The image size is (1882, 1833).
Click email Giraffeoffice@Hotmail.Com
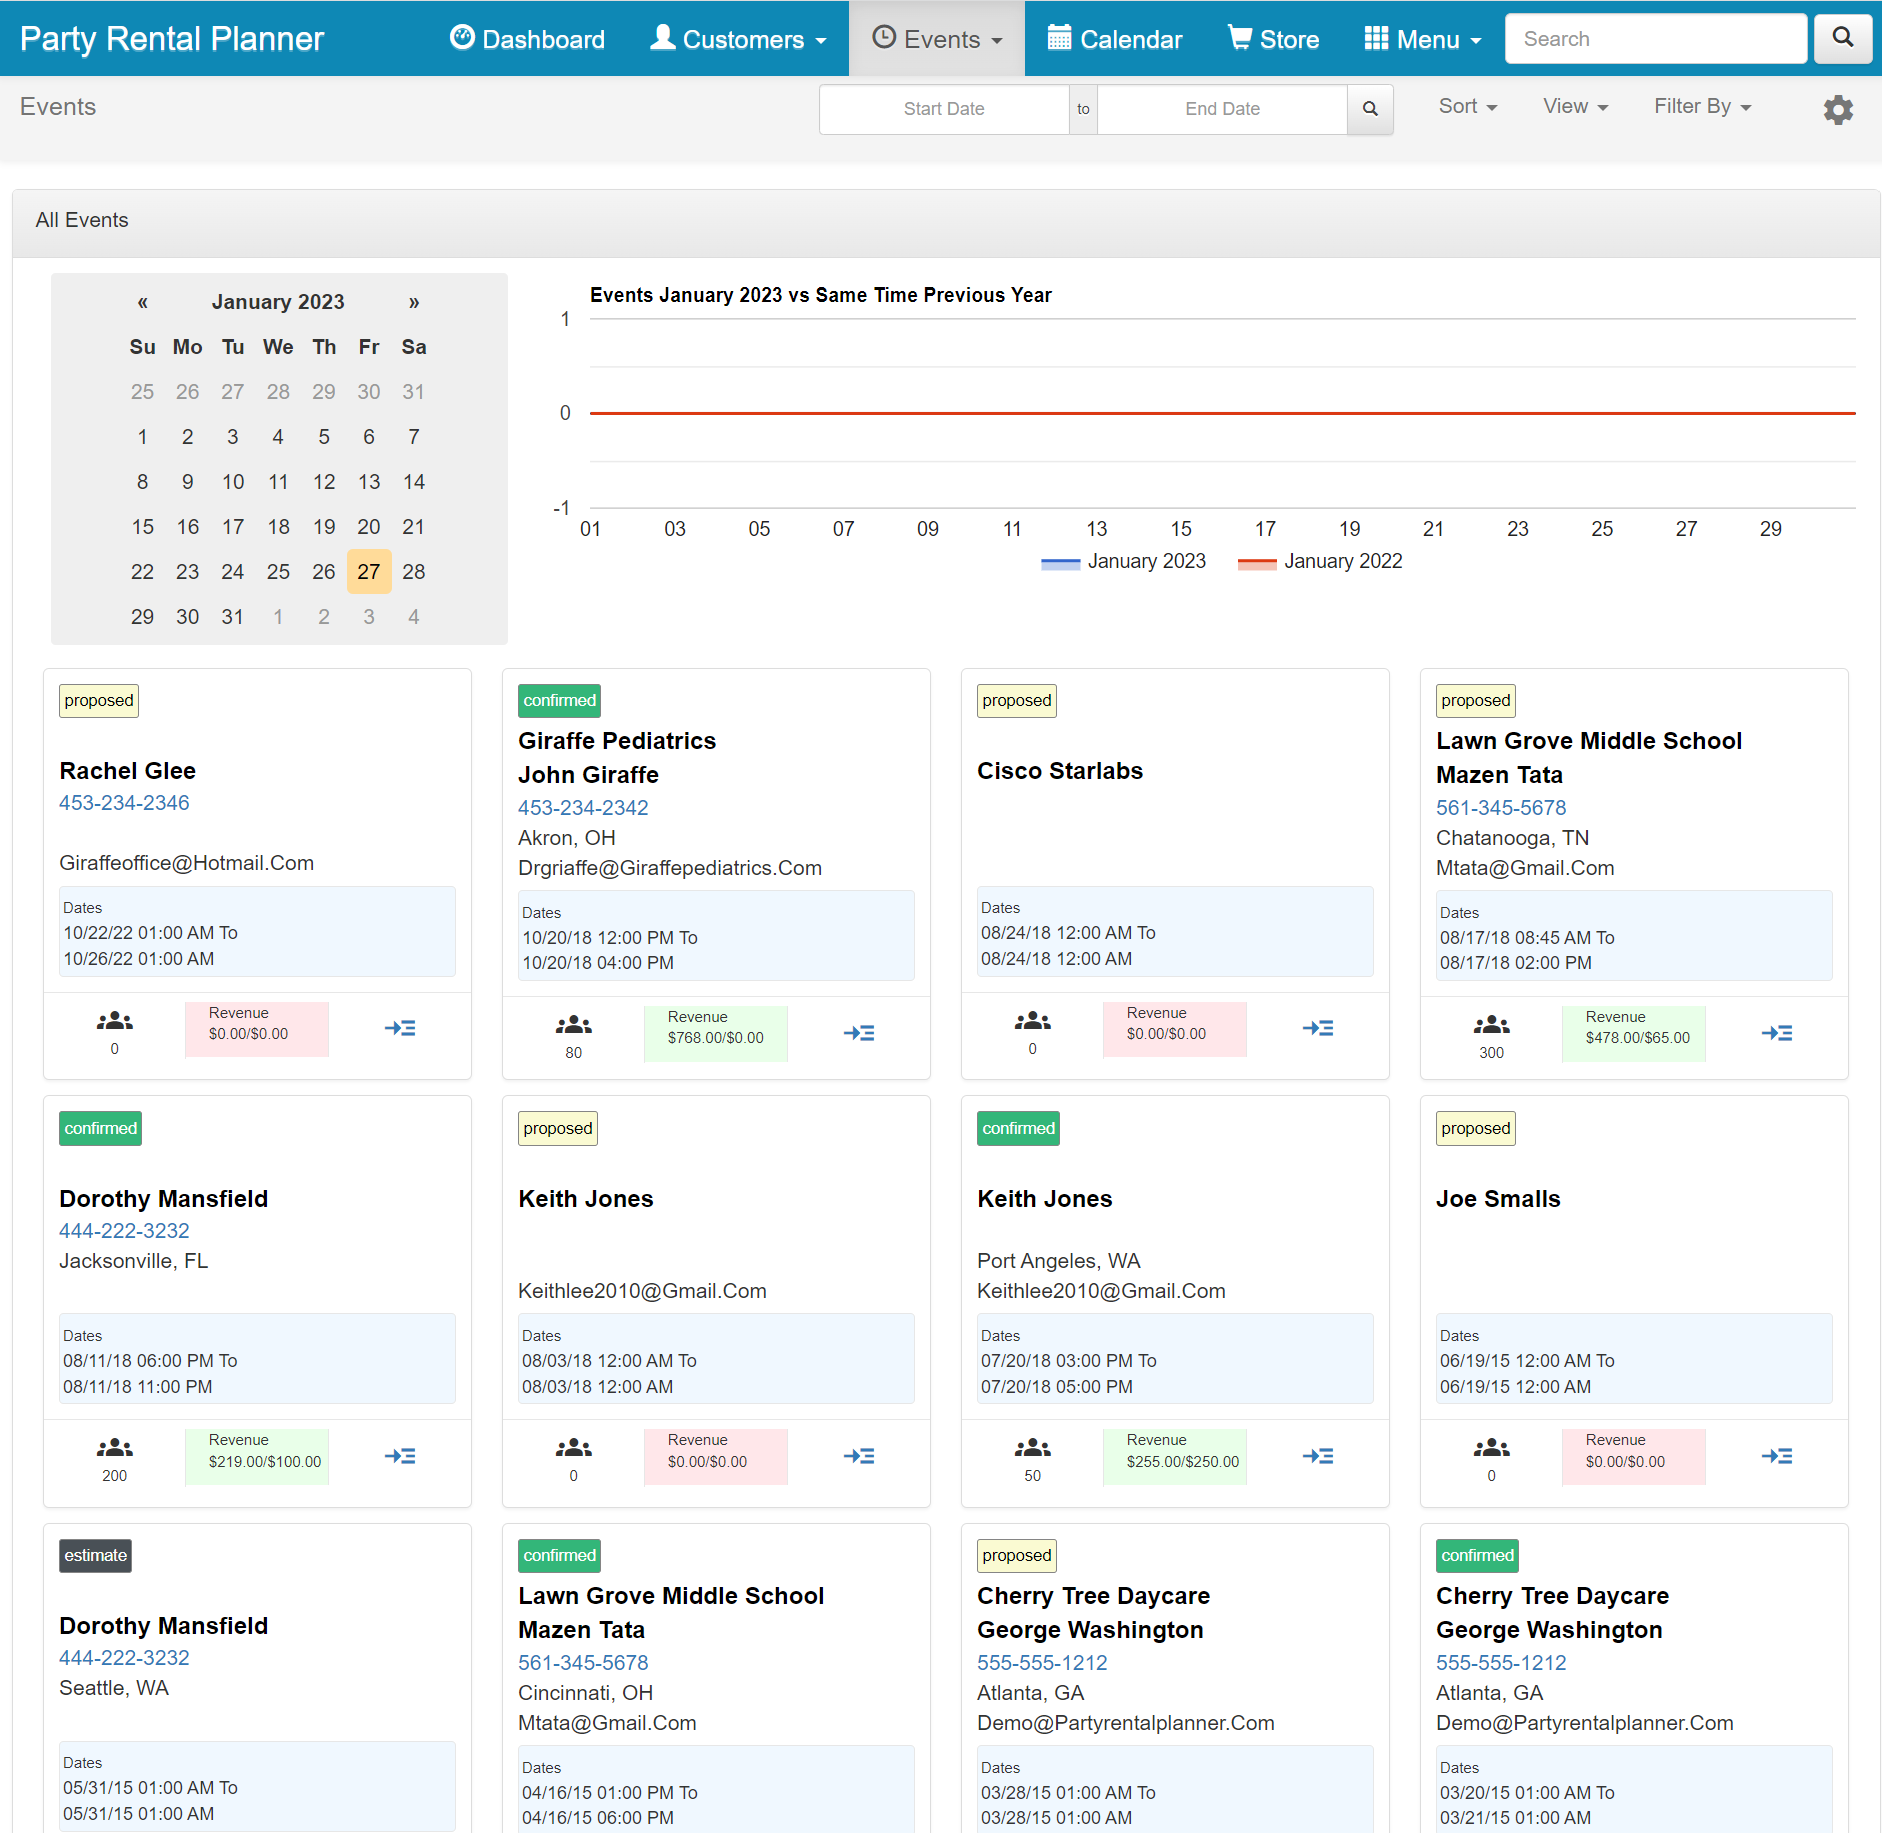click(186, 863)
